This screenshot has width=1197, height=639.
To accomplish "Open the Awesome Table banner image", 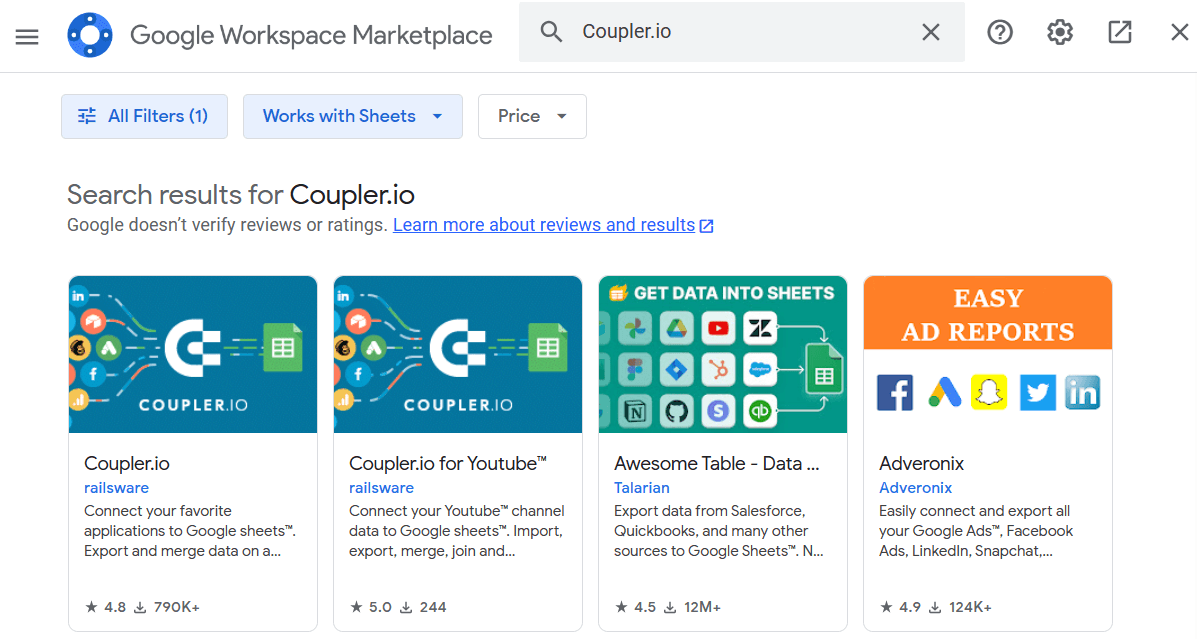I will [x=722, y=354].
